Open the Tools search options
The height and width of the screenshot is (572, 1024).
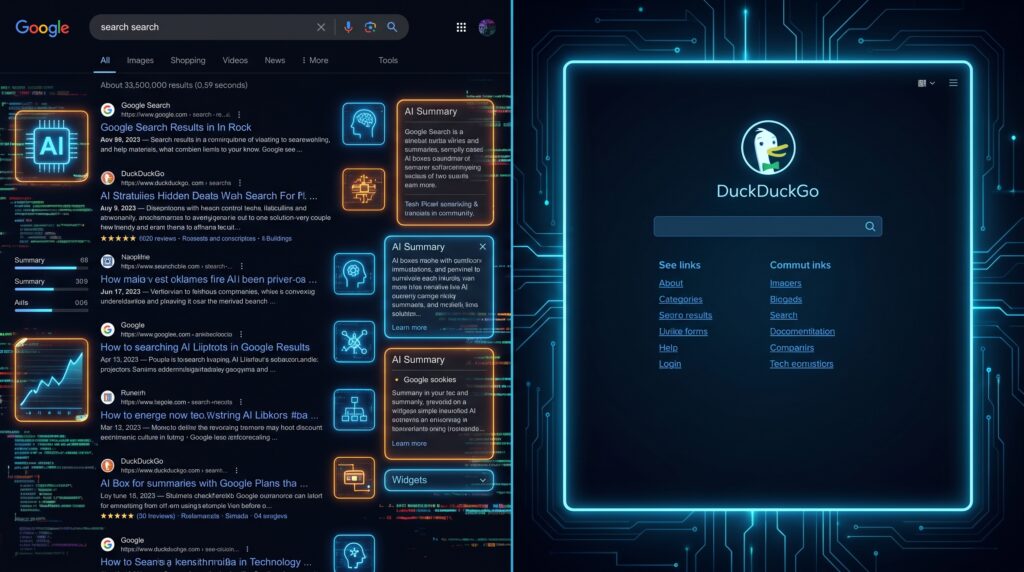click(388, 60)
